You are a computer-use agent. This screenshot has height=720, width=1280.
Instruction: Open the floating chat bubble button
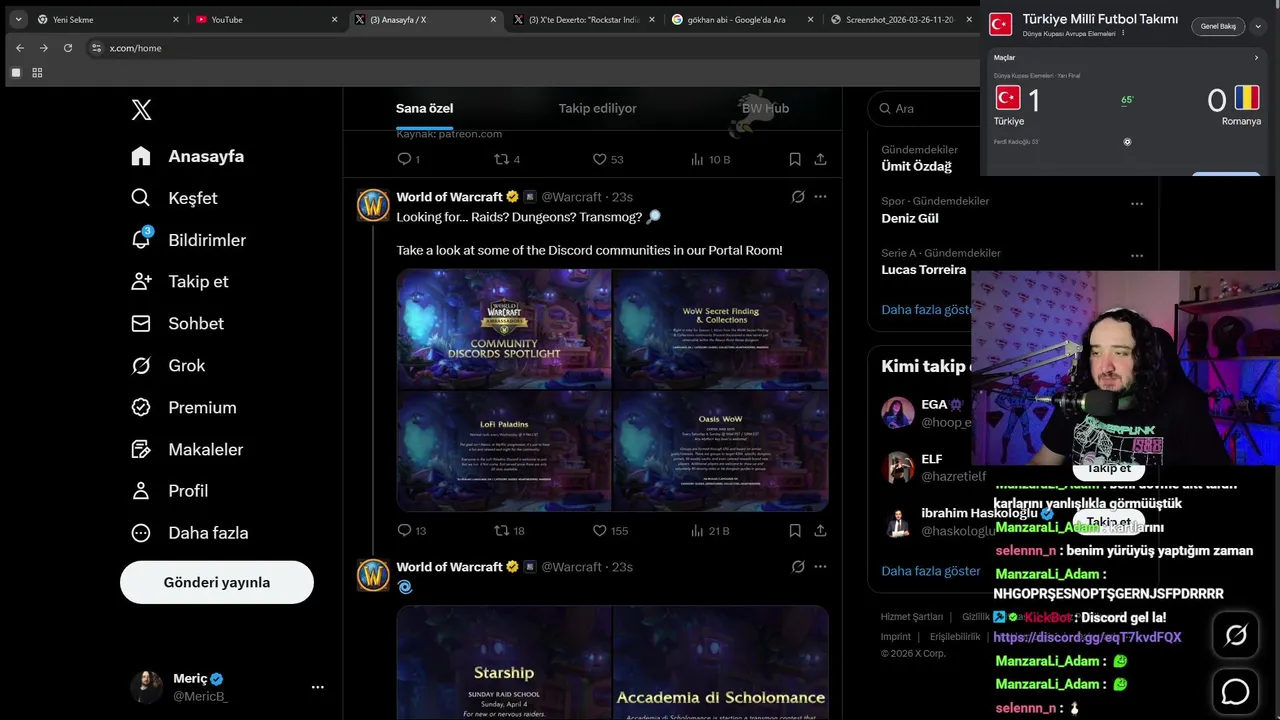[1236, 691]
